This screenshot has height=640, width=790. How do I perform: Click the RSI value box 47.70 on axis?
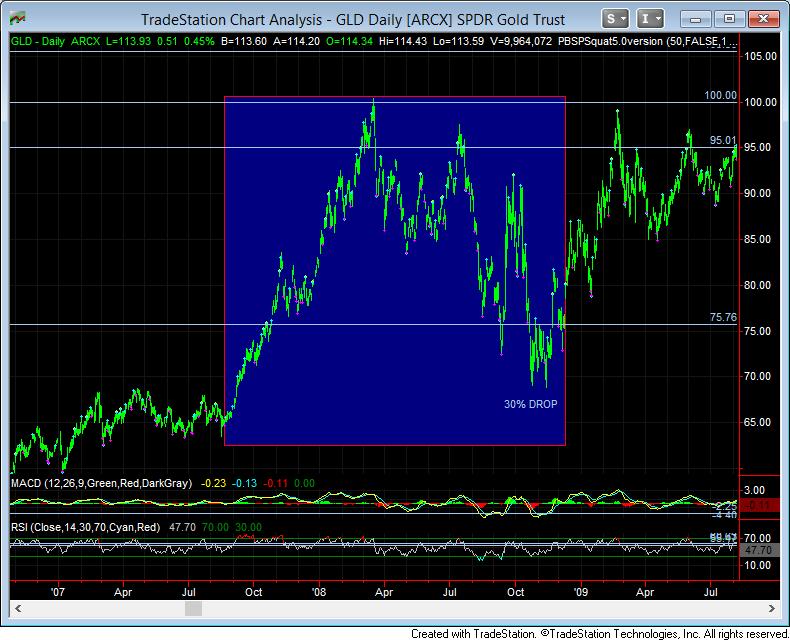click(x=758, y=550)
